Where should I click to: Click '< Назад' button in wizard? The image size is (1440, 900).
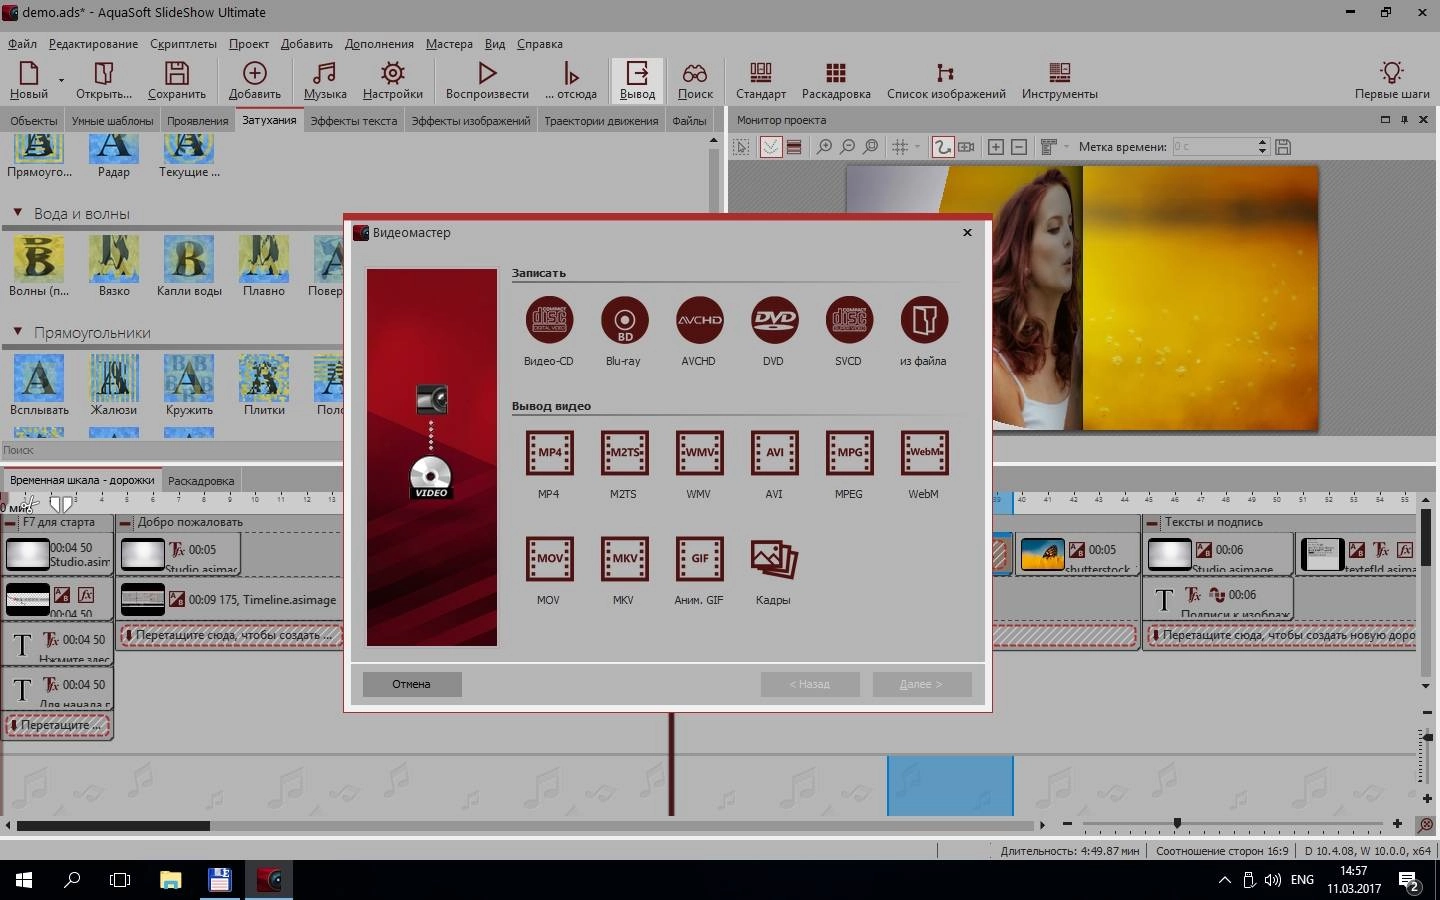[x=810, y=684]
